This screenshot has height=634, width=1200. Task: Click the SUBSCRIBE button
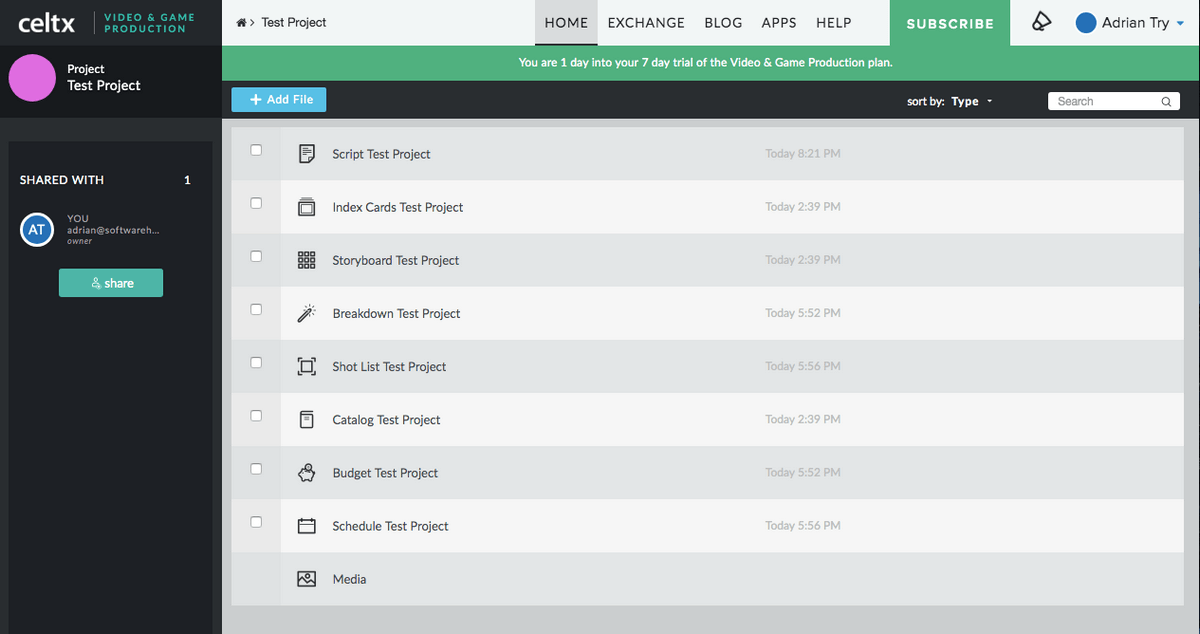[x=950, y=23]
